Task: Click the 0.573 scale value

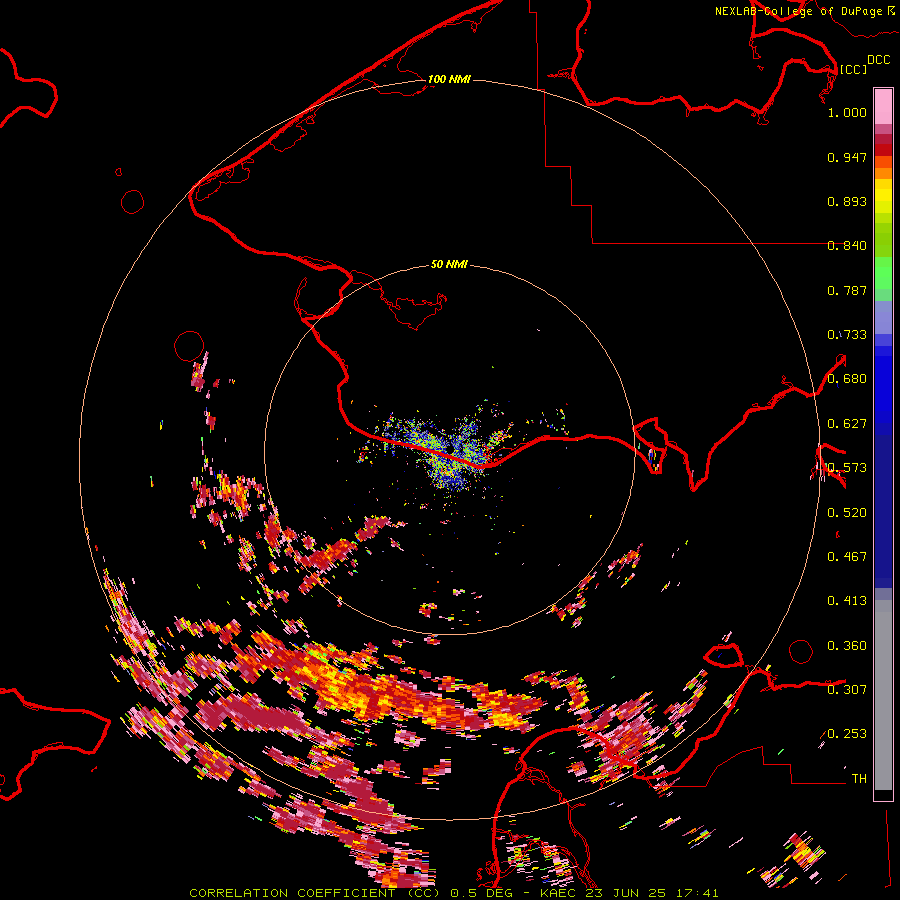Action: point(847,468)
